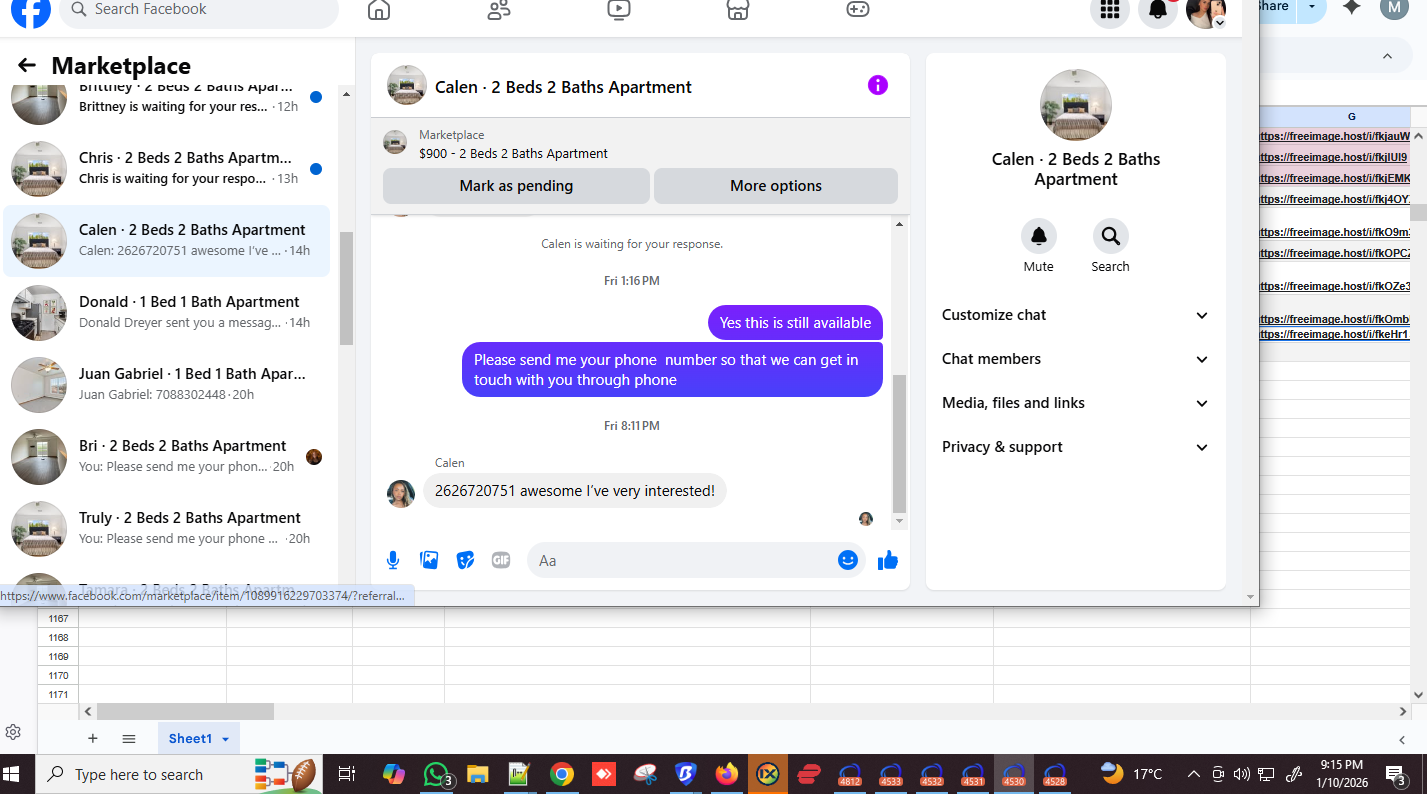Image resolution: width=1427 pixels, height=794 pixels.
Task: Open the account profile picture menu
Action: pos(1205,10)
